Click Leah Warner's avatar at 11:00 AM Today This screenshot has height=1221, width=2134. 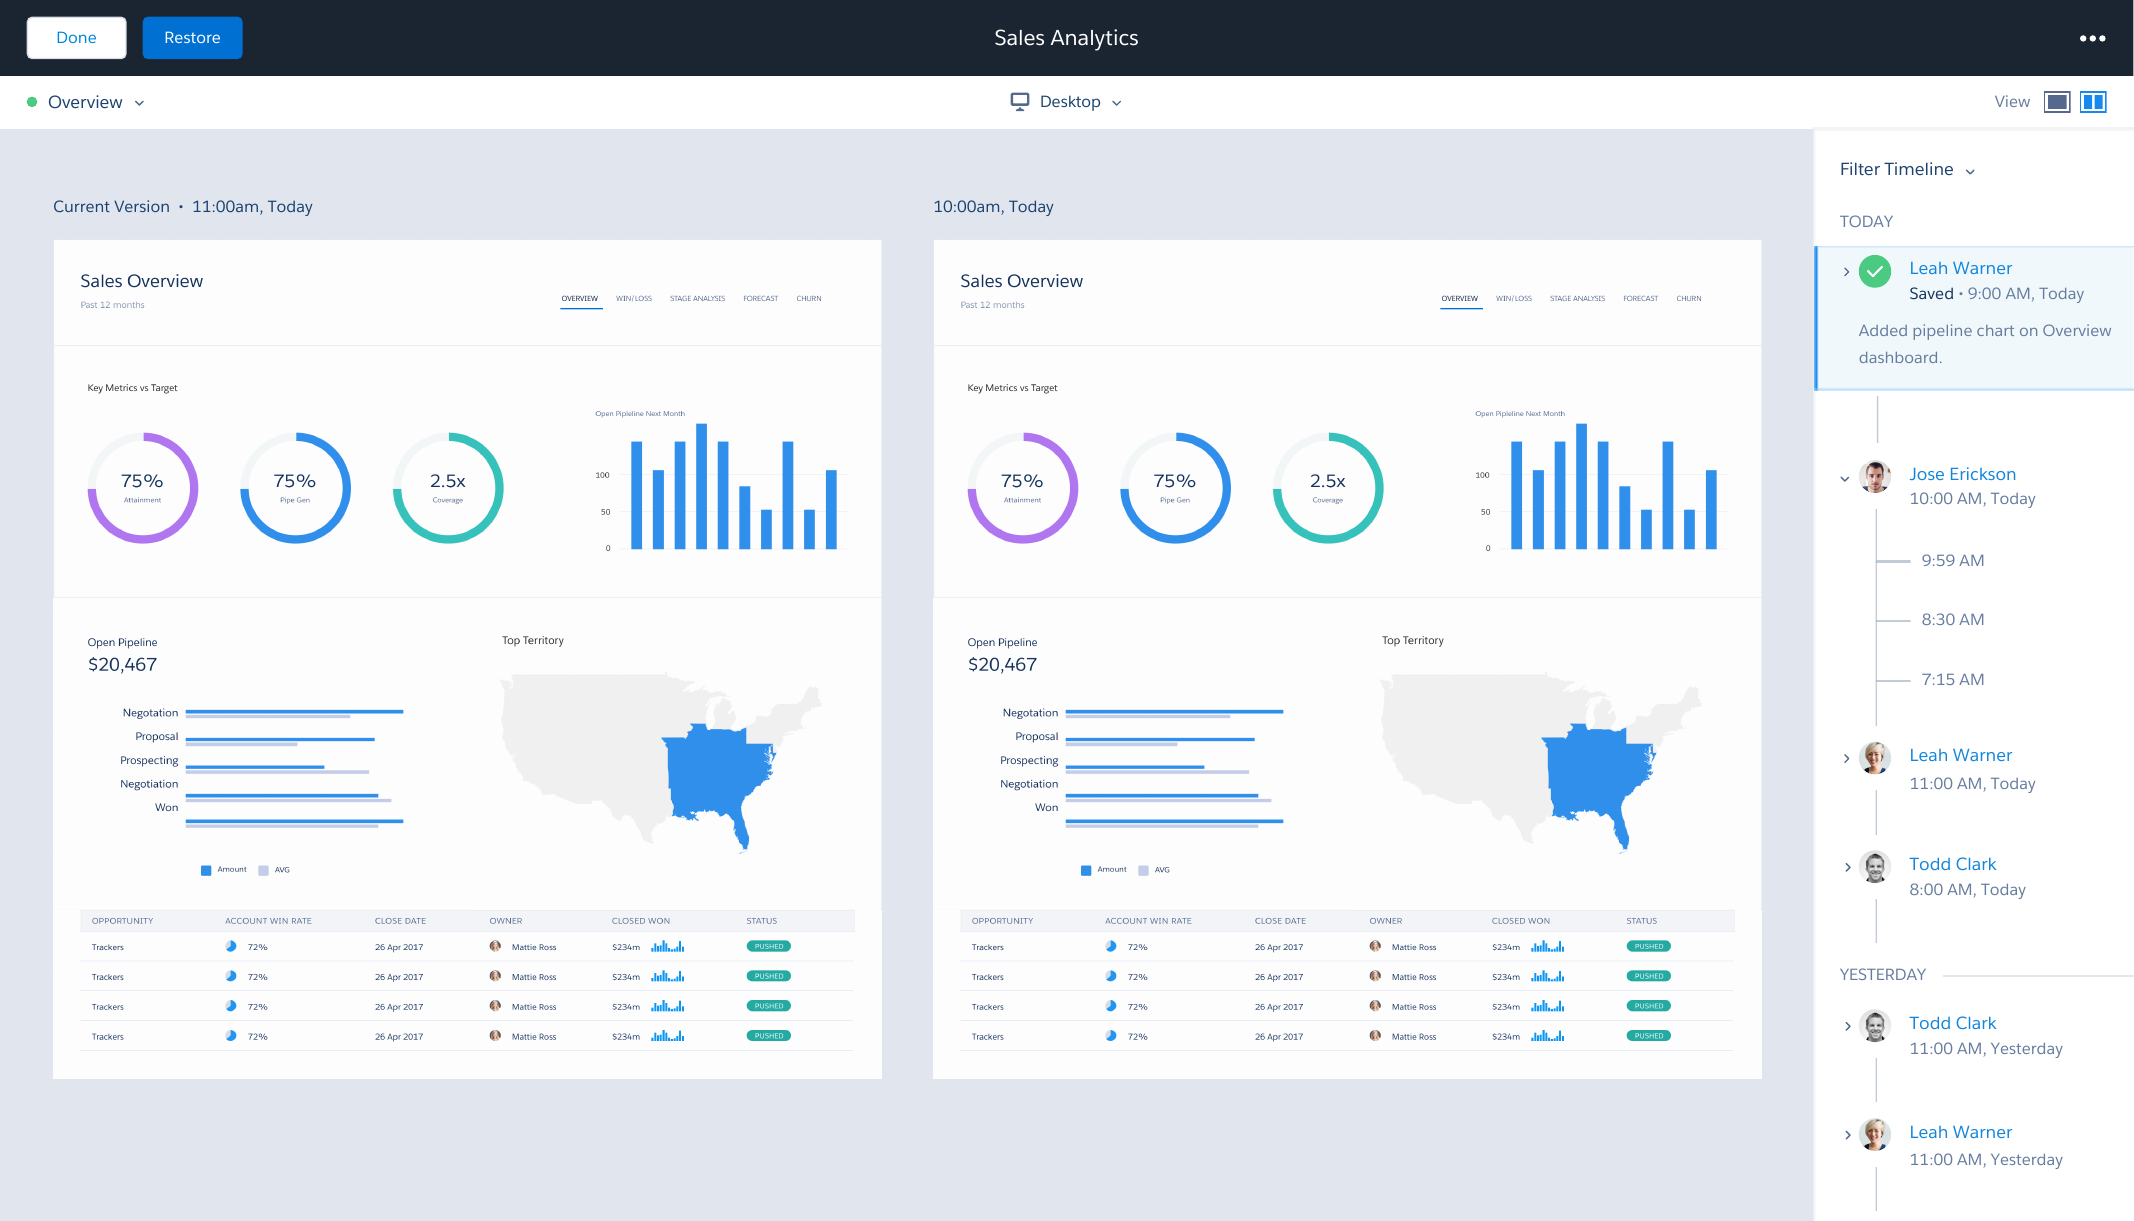click(x=1875, y=757)
